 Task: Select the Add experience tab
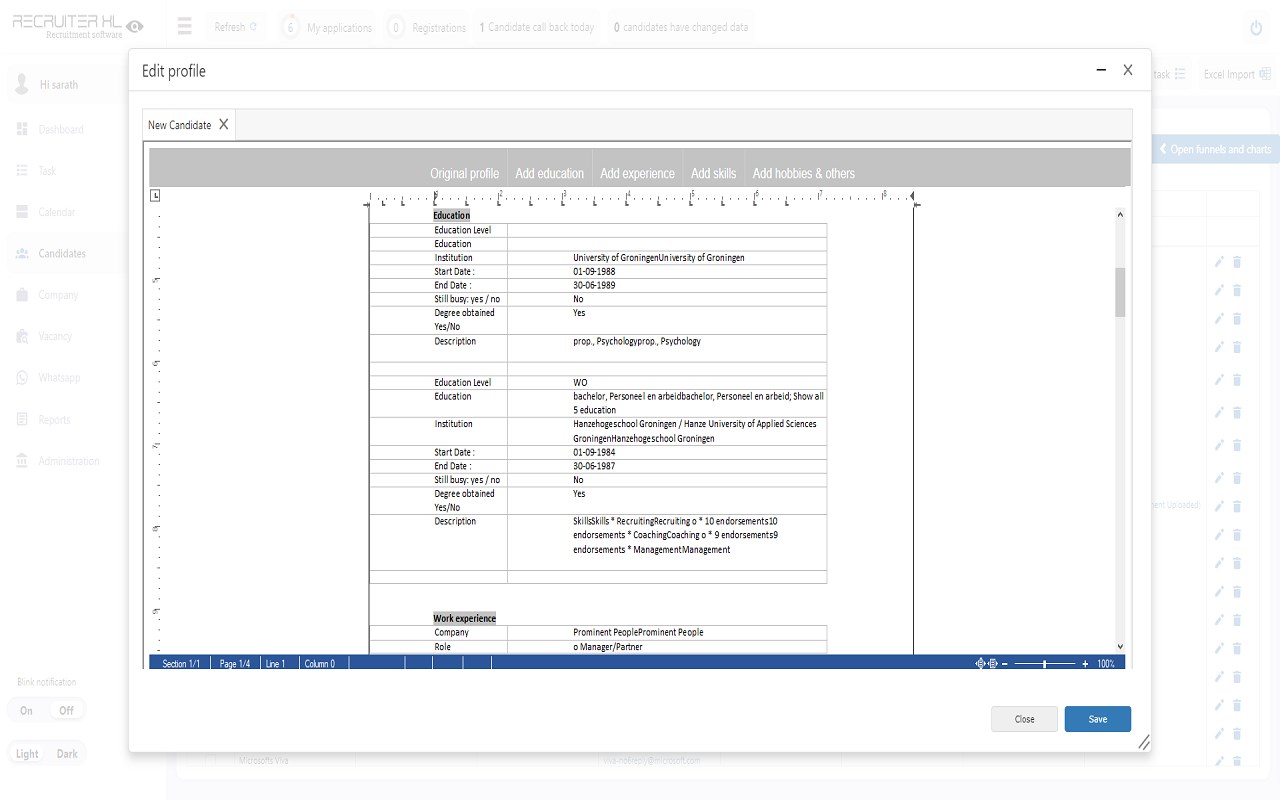coord(637,173)
